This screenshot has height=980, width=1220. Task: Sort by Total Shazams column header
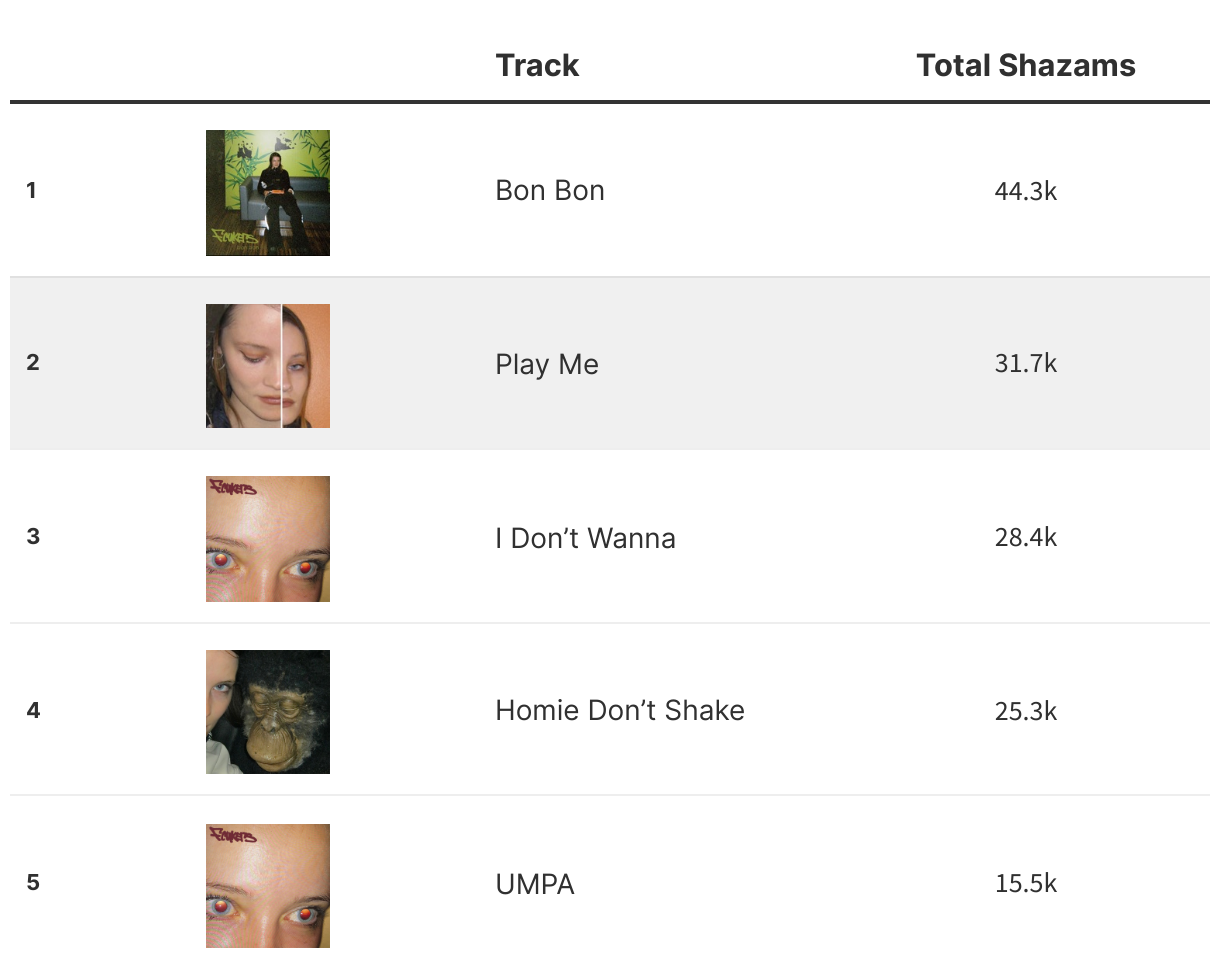pos(1025,66)
